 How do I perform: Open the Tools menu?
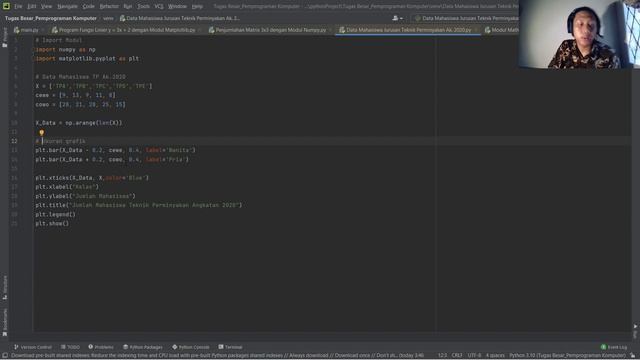pos(143,6)
